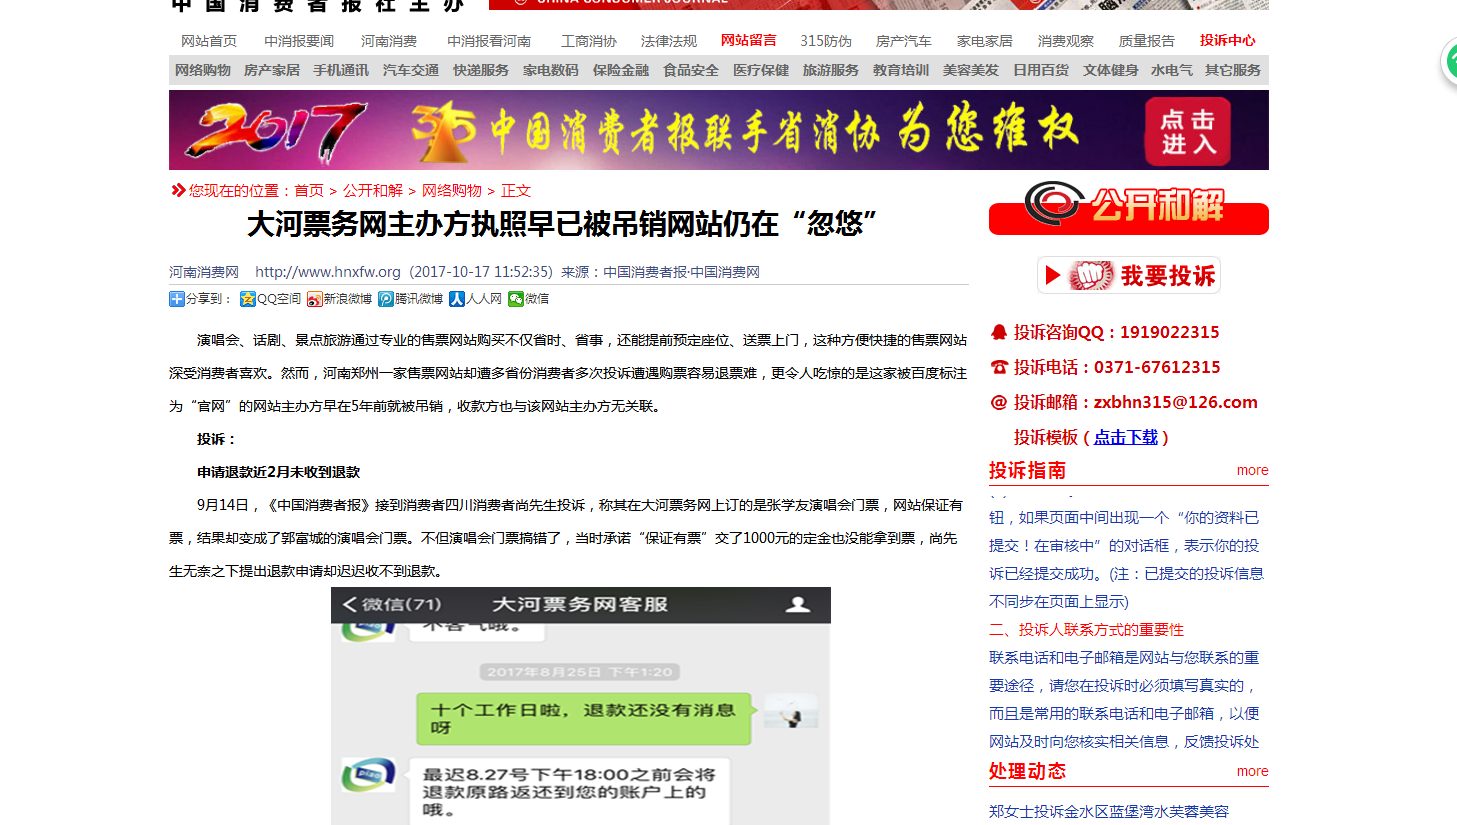Select 投诉中心 in the top navigation
Screen dimensions: 1457x825
[x=1227, y=41]
